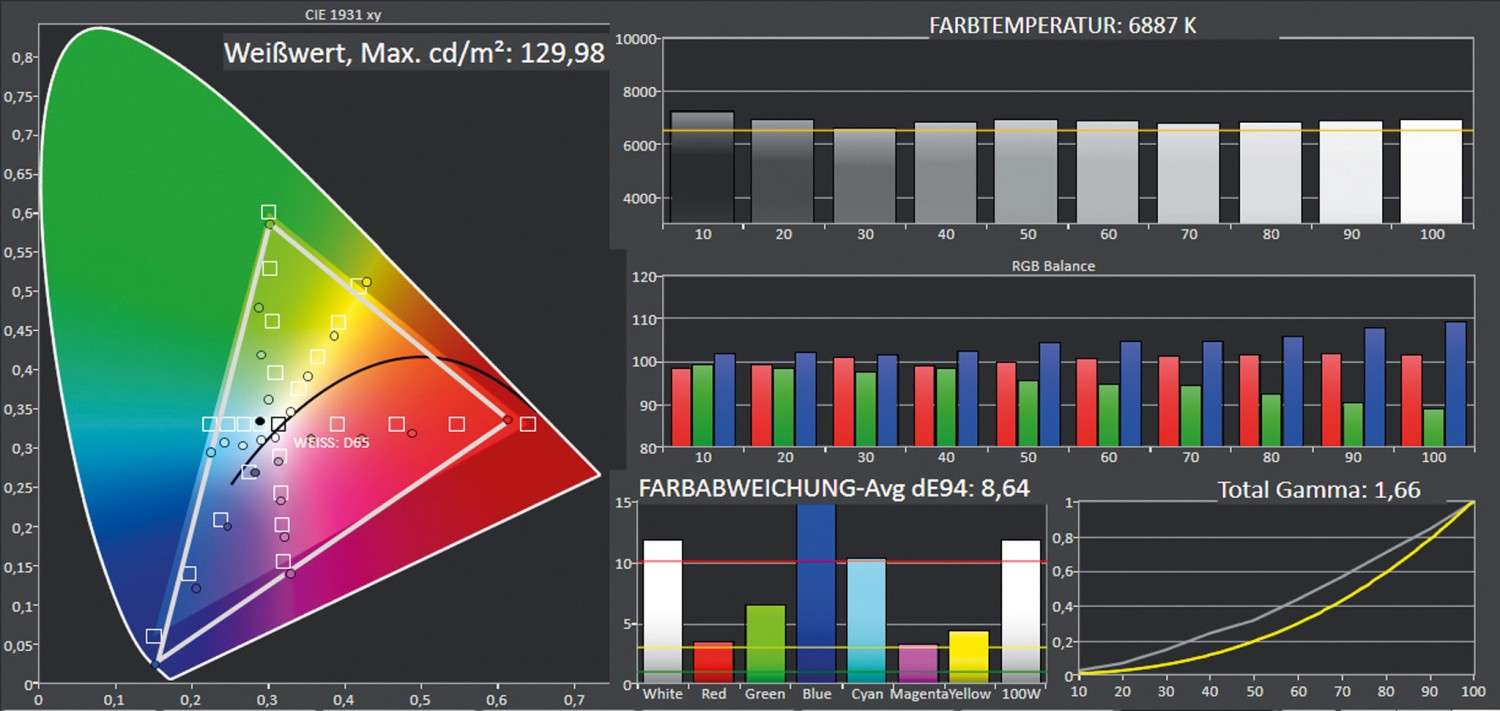
Task: Select the Magenta bar in color deviation chart
Action: point(918,664)
